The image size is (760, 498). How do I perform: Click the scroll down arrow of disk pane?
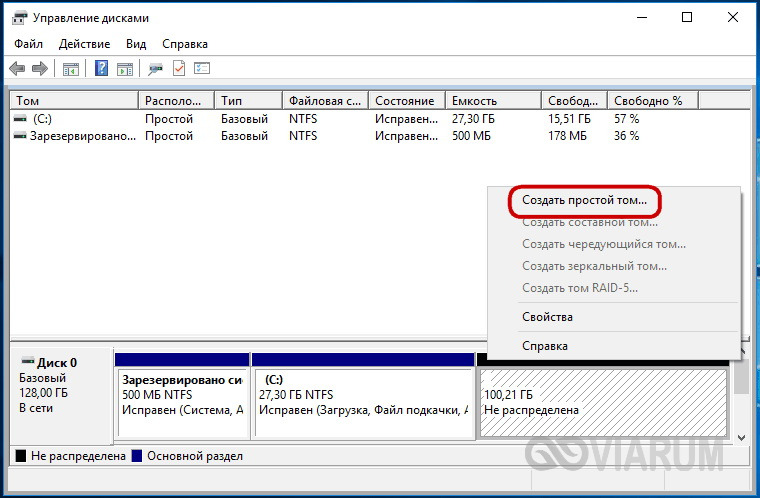coord(741,437)
